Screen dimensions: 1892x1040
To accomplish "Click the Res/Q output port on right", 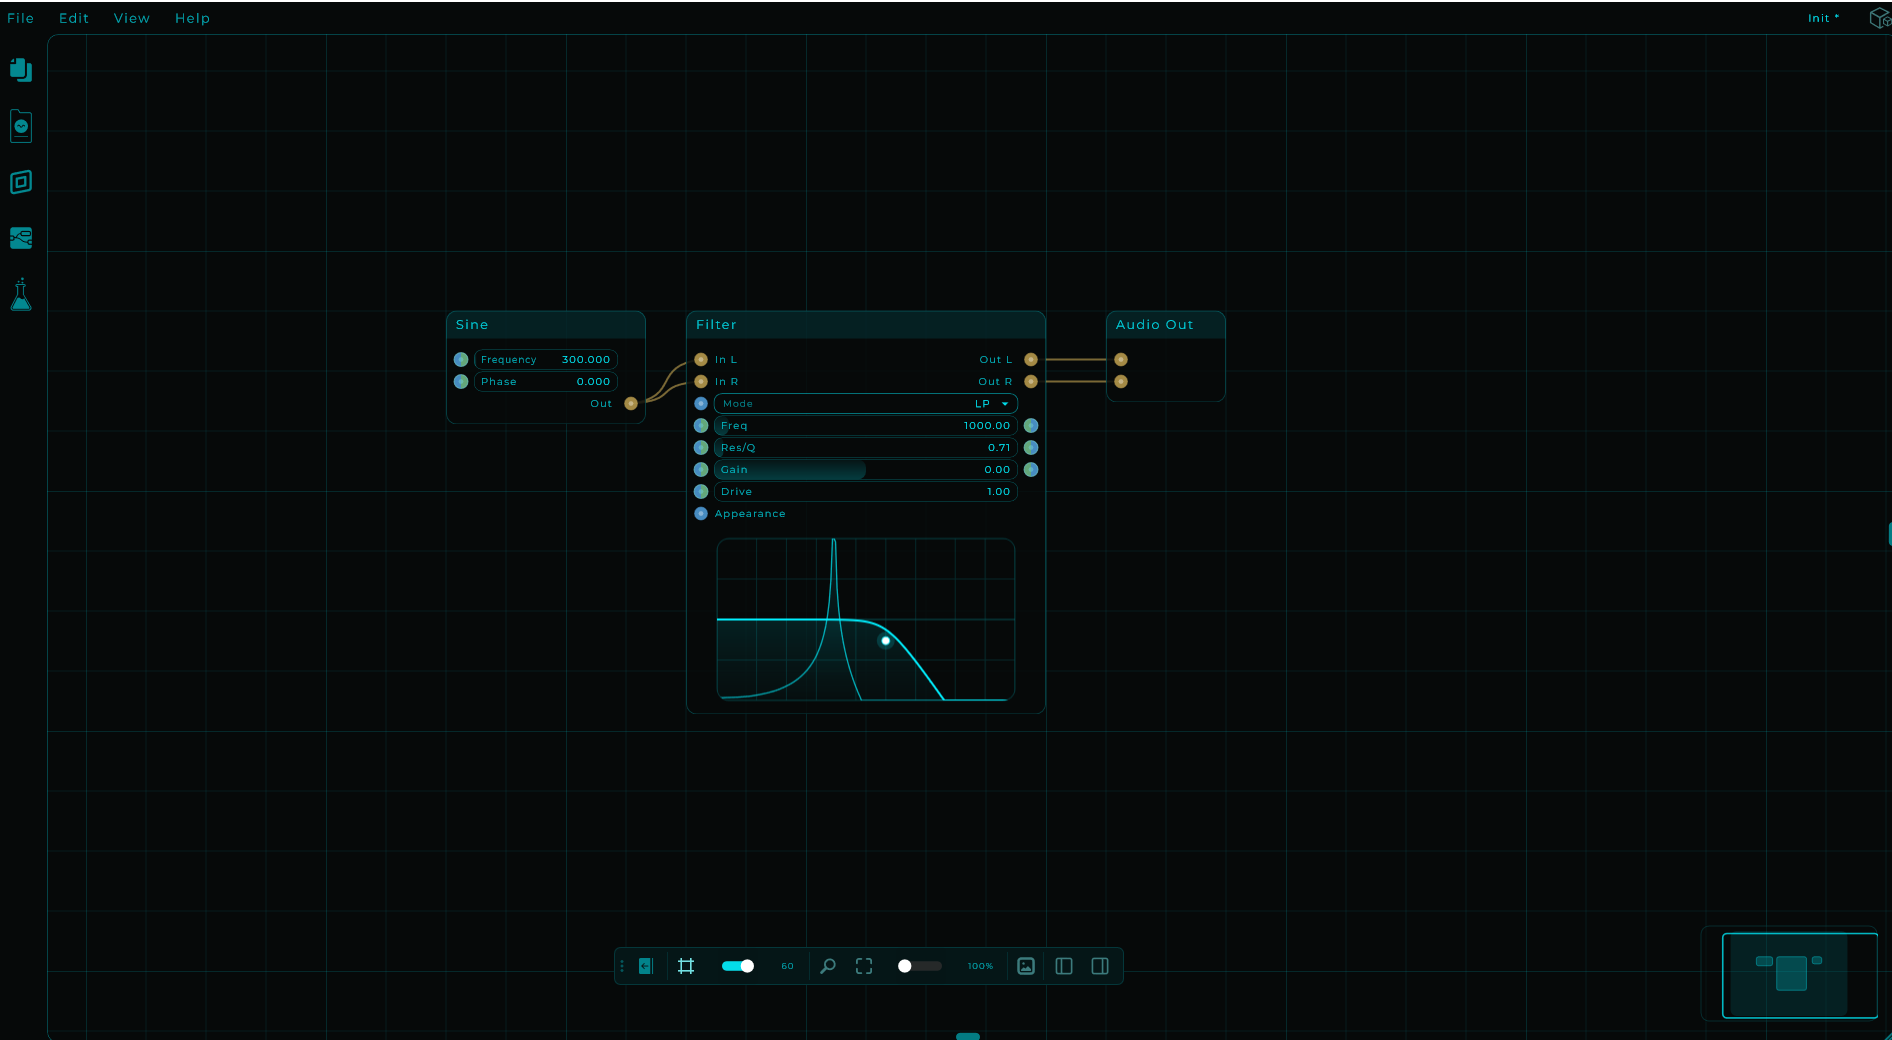I will [1031, 448].
